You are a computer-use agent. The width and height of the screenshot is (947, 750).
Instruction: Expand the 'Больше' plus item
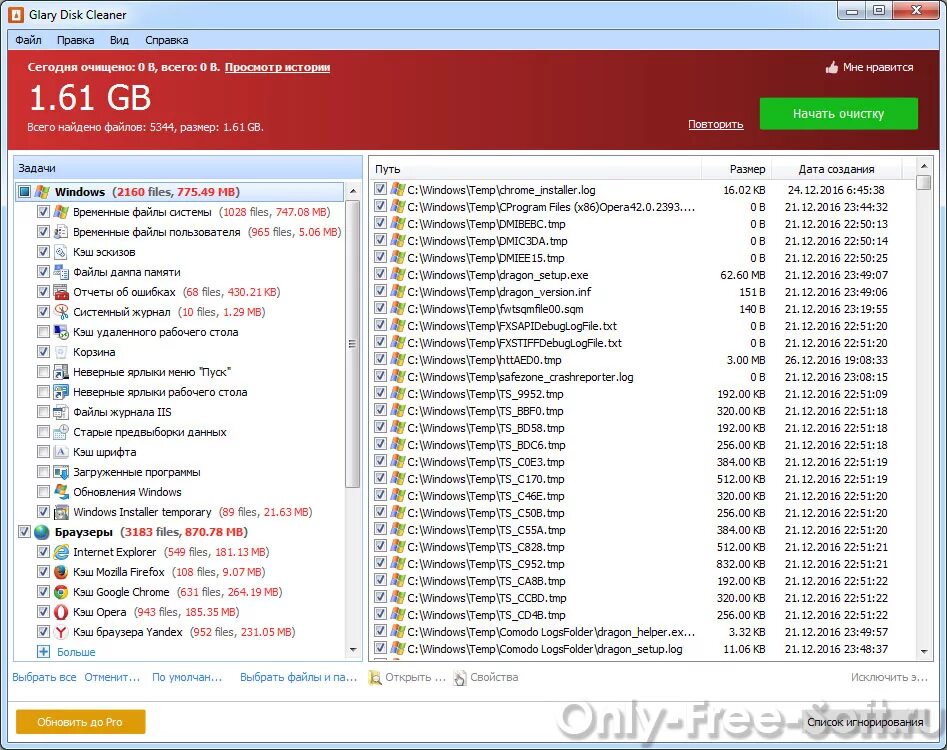pyautogui.click(x=43, y=652)
